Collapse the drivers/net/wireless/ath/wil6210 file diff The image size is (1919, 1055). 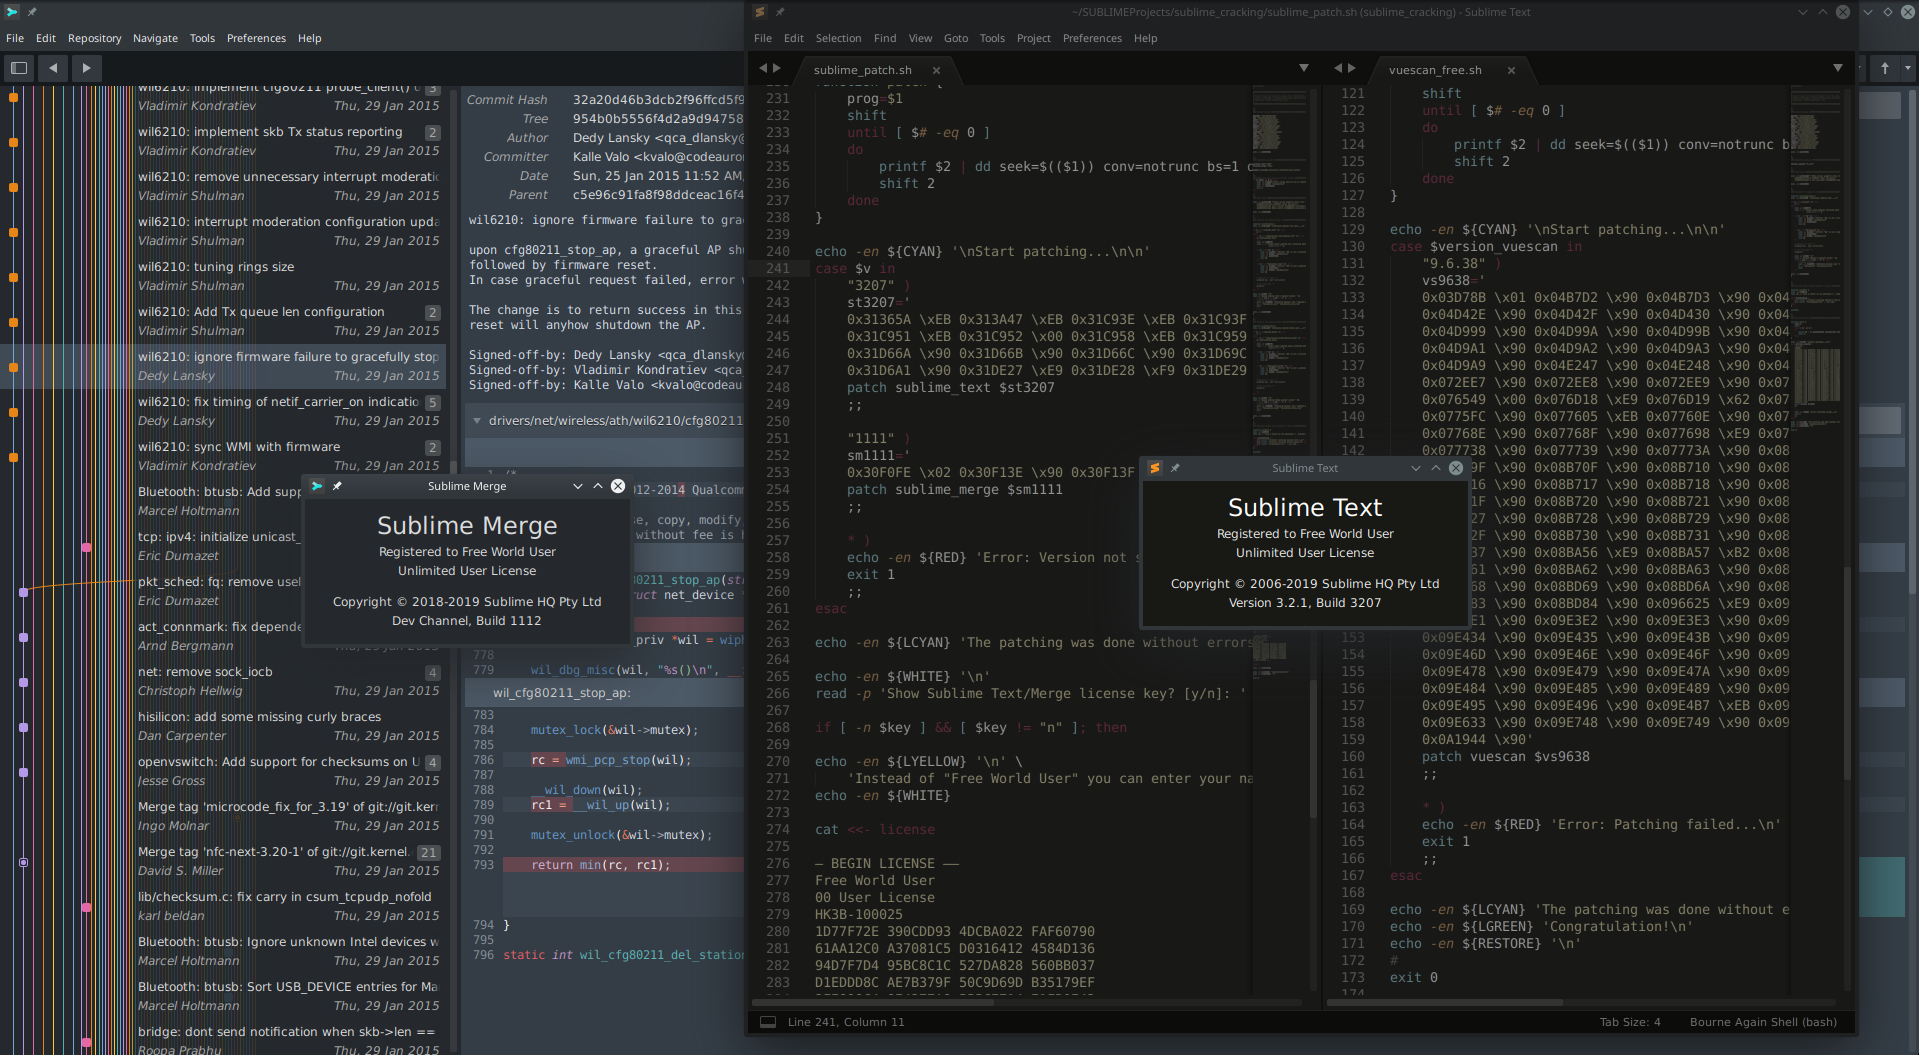[477, 421]
